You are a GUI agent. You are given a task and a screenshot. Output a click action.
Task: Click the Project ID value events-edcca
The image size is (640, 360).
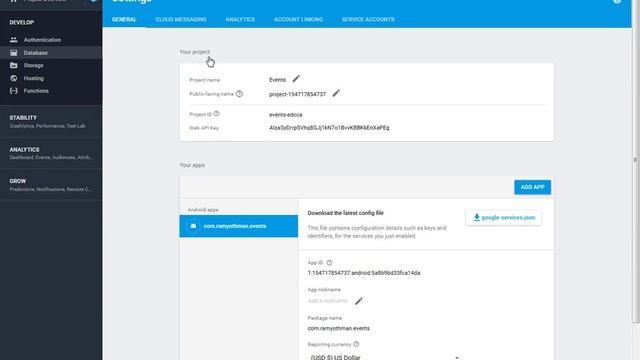click(286, 115)
